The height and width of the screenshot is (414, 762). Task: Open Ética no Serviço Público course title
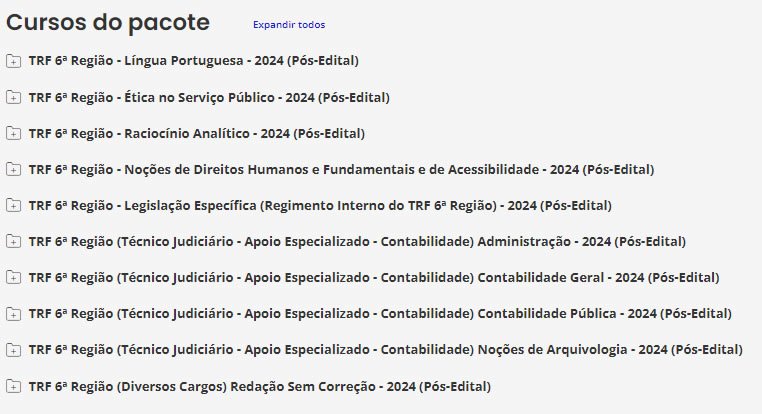[209, 97]
